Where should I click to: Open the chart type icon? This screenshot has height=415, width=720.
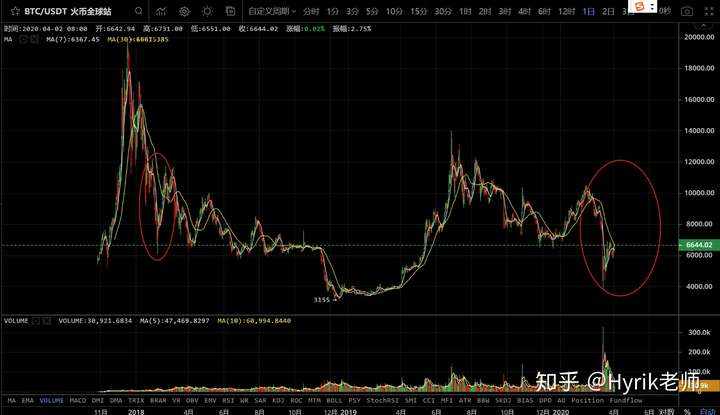[161, 11]
